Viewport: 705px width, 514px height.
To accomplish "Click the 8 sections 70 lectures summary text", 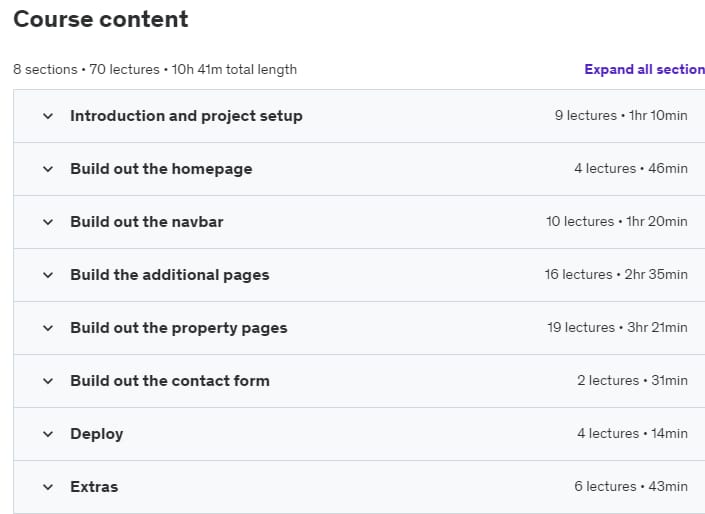I will (x=155, y=70).
